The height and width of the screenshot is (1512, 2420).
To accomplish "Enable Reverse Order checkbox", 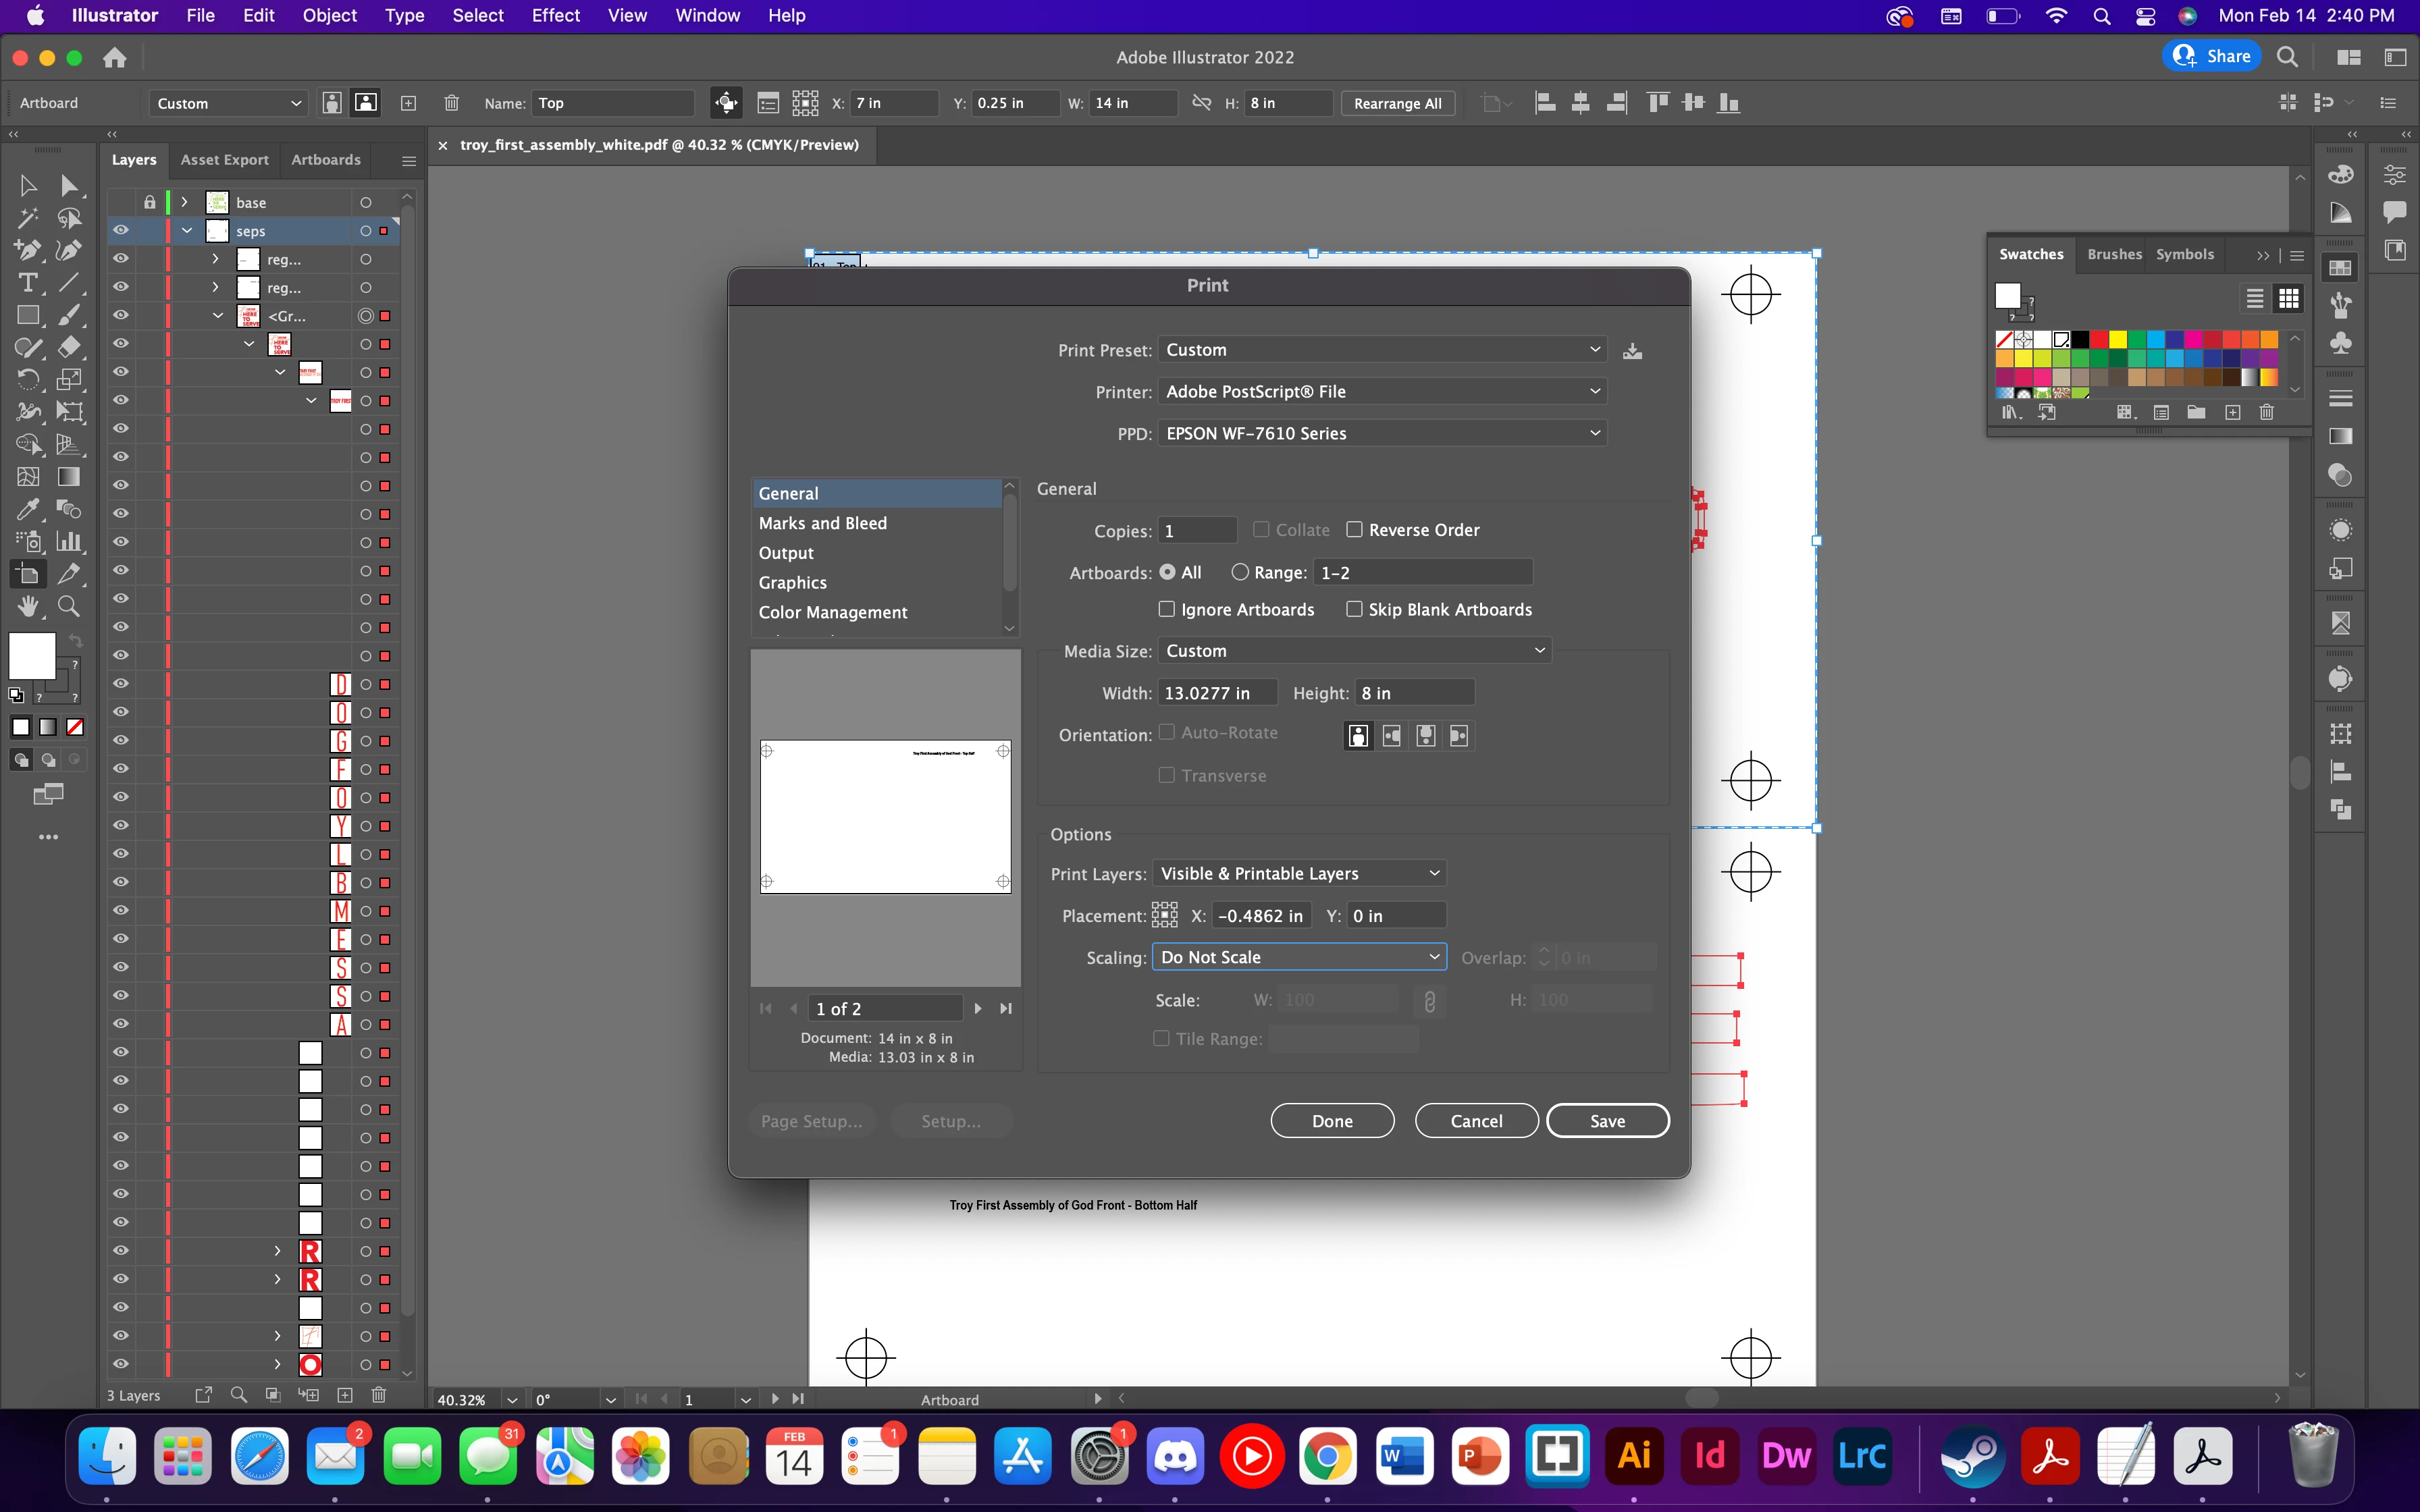I will click(x=1355, y=530).
